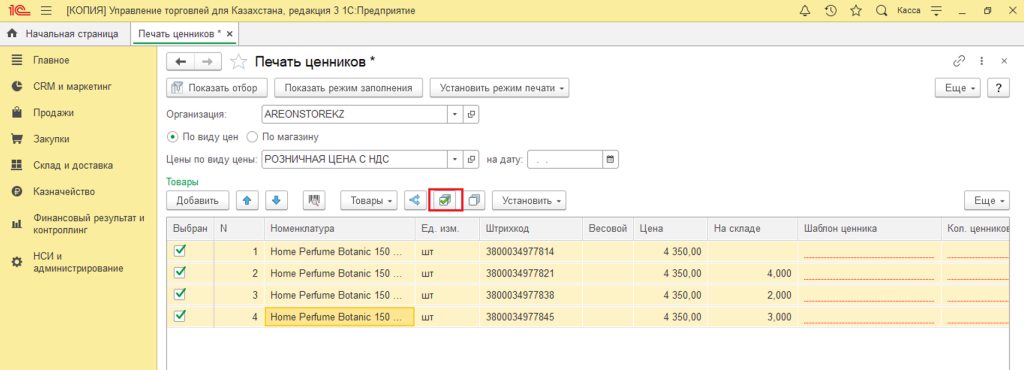
Task: Expand the Товары dropdown button
Action: click(369, 201)
